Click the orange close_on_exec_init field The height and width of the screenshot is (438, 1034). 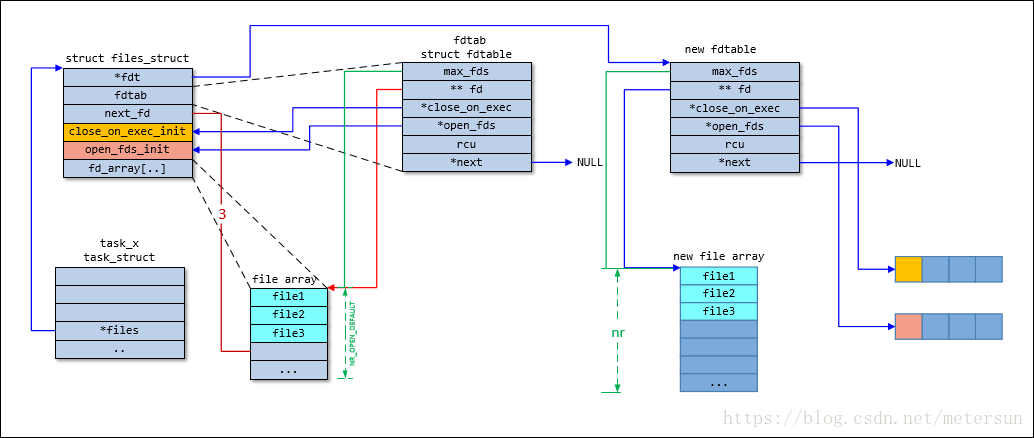(x=127, y=131)
